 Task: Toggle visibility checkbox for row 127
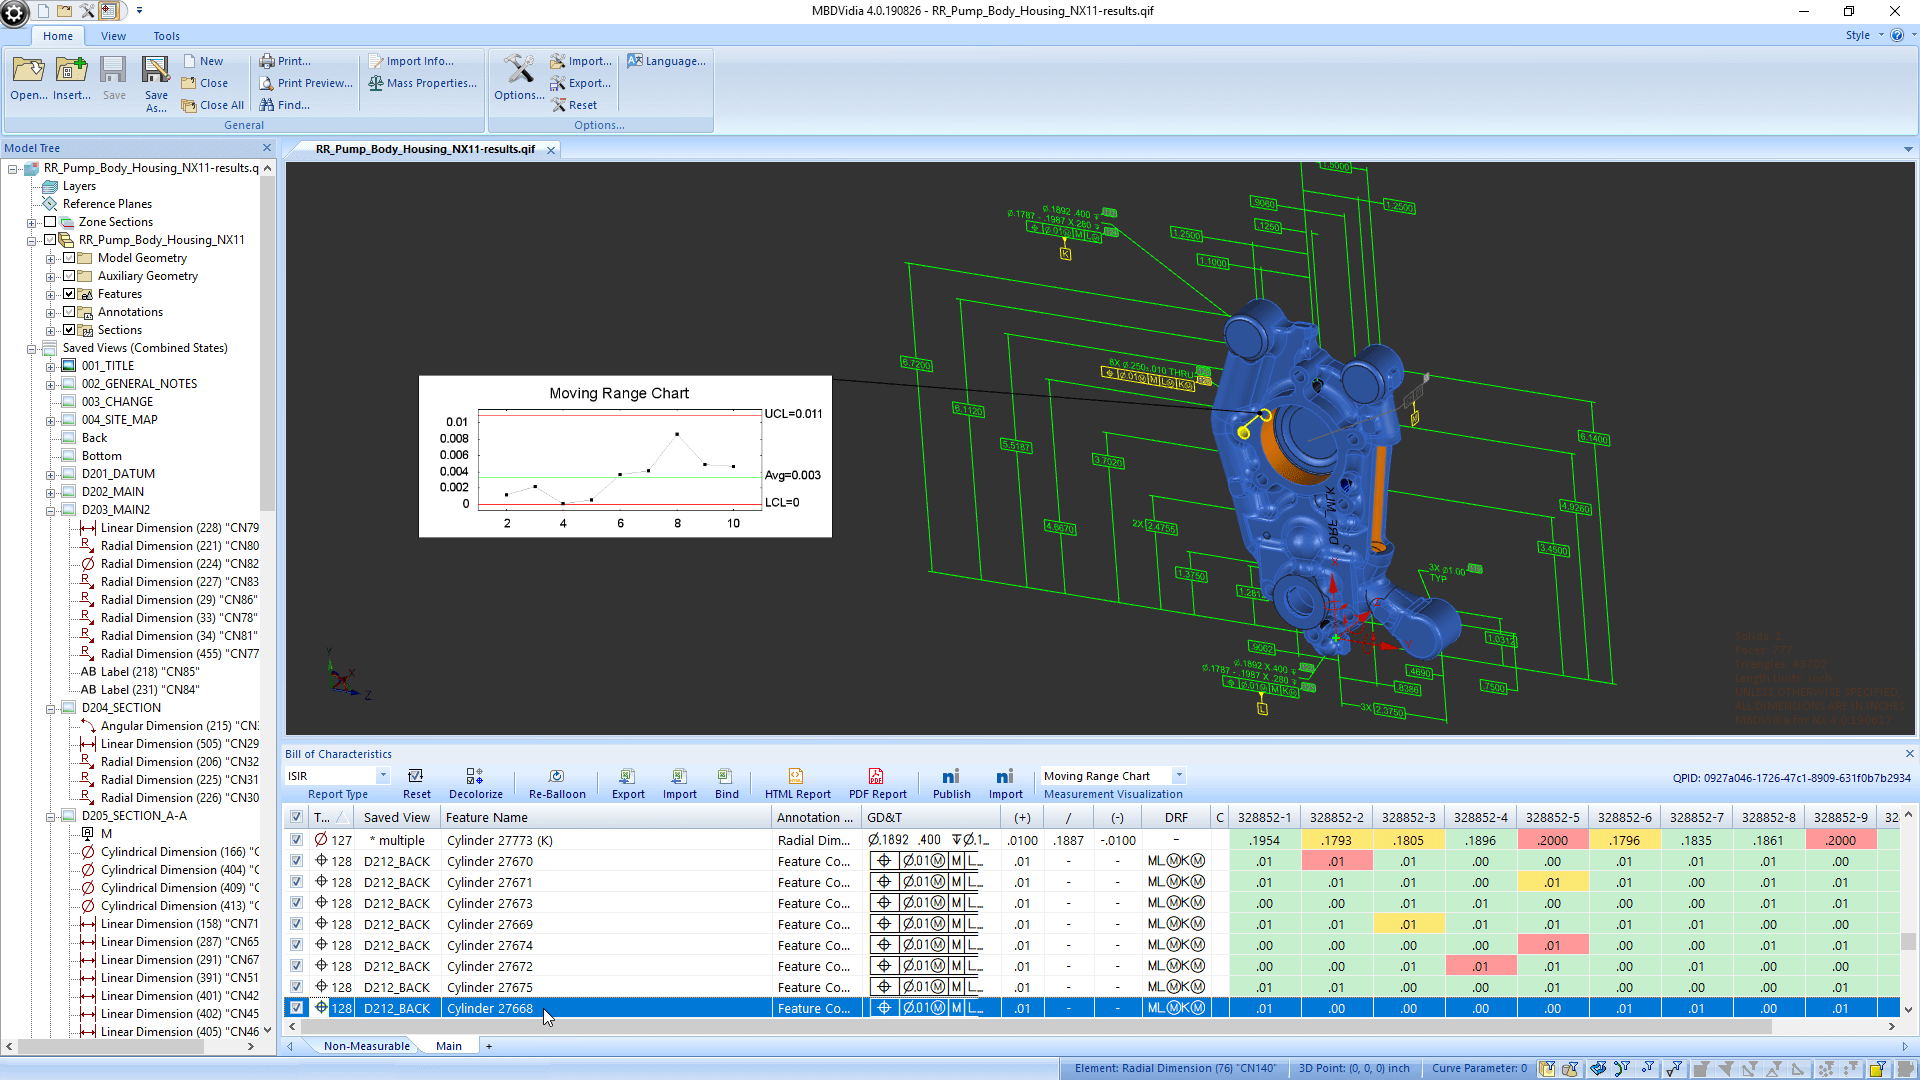297,839
